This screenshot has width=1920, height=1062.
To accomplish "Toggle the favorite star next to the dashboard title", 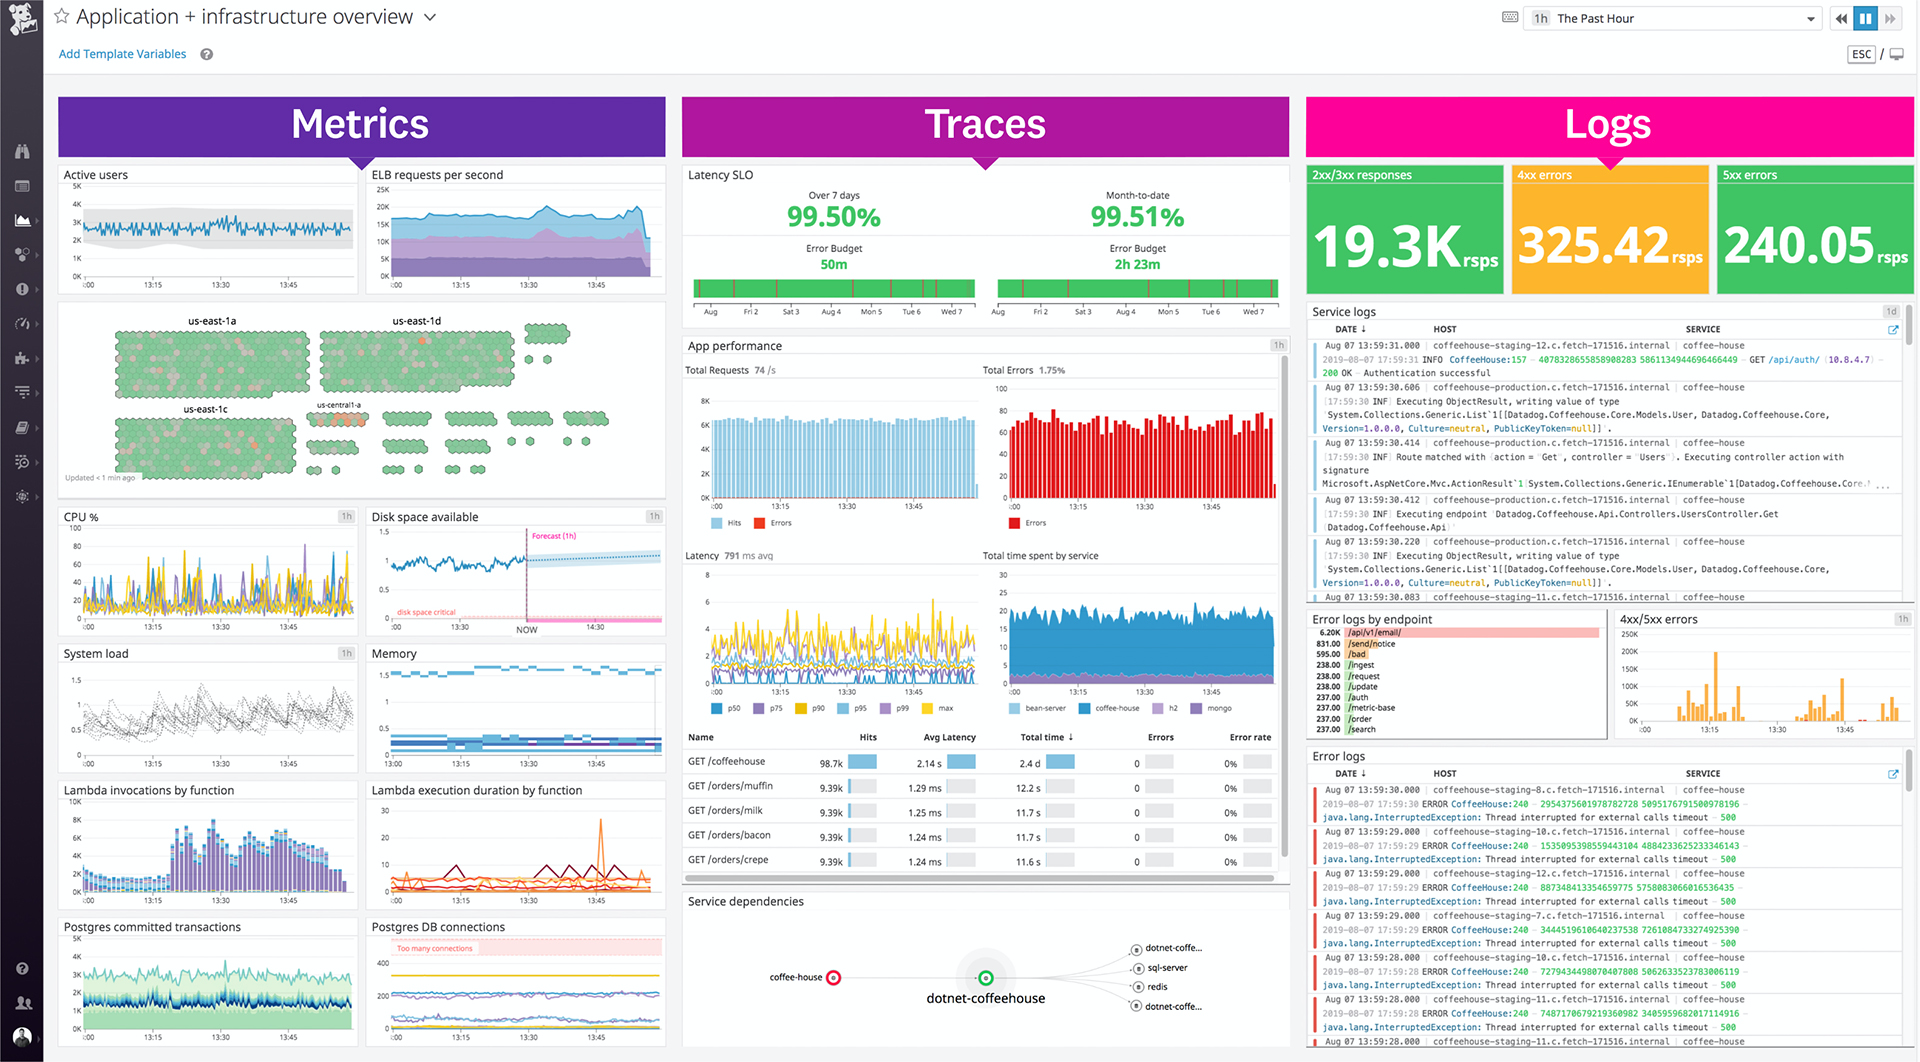I will (x=60, y=16).
